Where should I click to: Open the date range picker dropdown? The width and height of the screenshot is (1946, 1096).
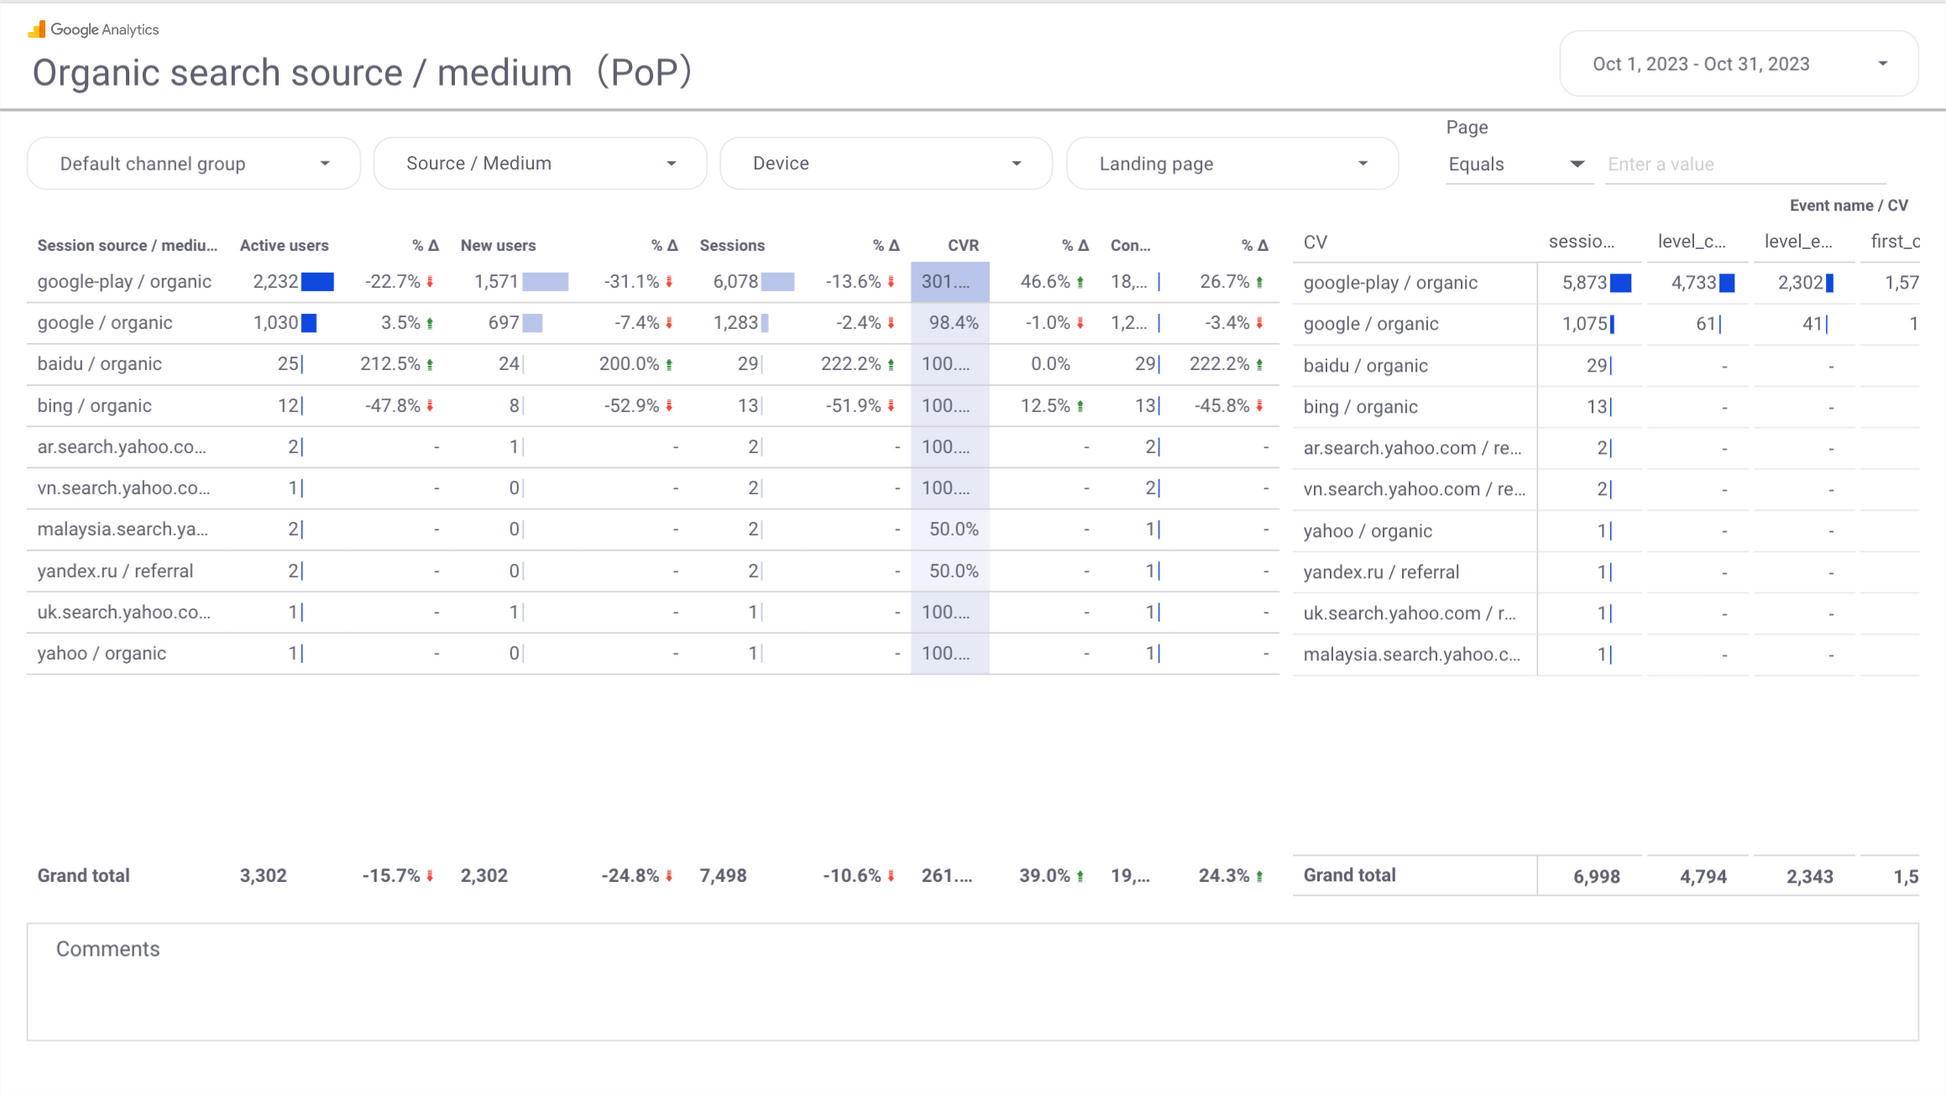coord(1738,64)
